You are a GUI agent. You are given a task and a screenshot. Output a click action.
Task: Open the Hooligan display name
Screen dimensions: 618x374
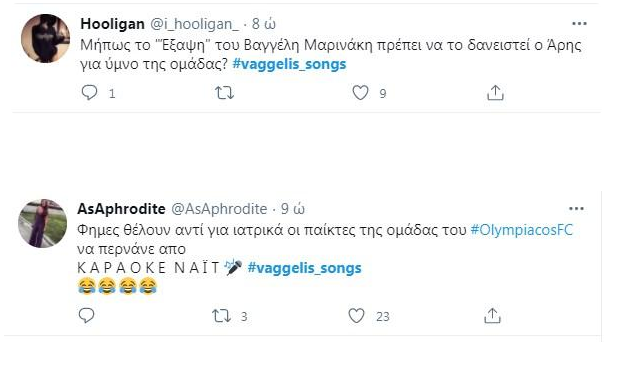coord(112,24)
